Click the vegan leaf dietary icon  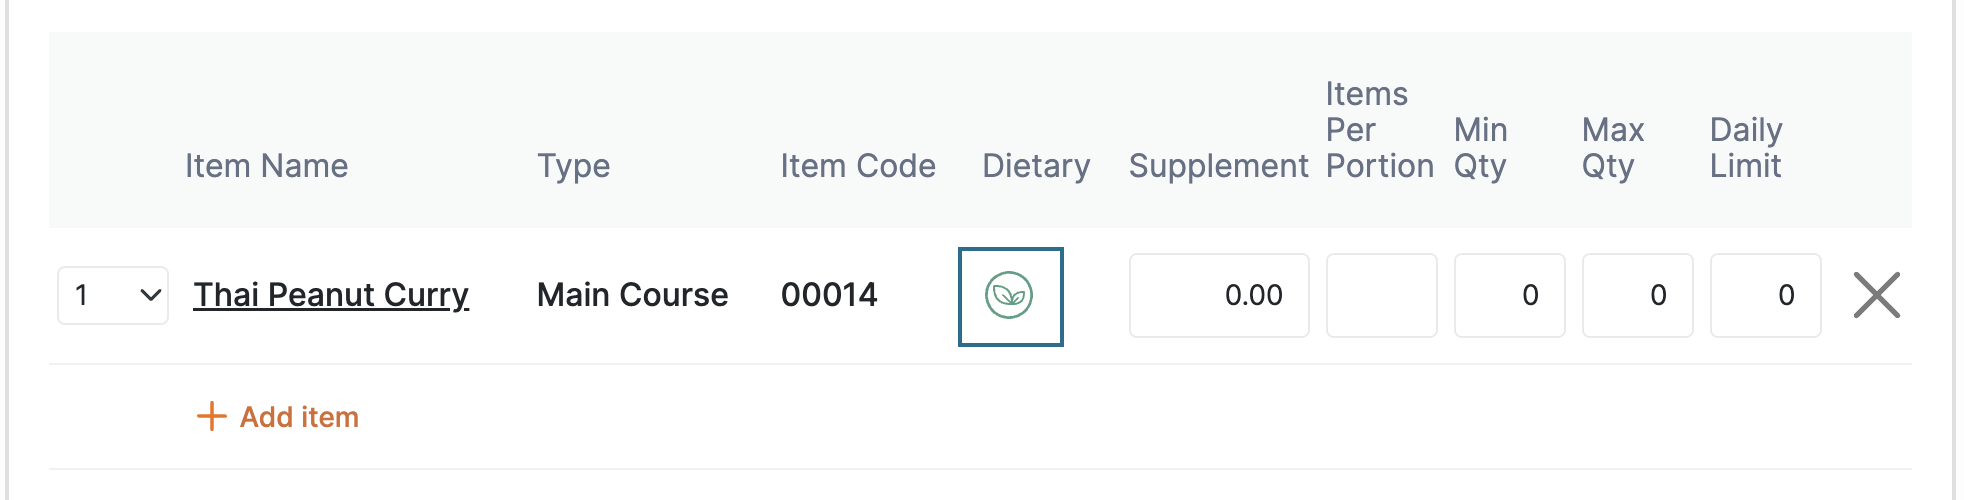[1009, 296]
